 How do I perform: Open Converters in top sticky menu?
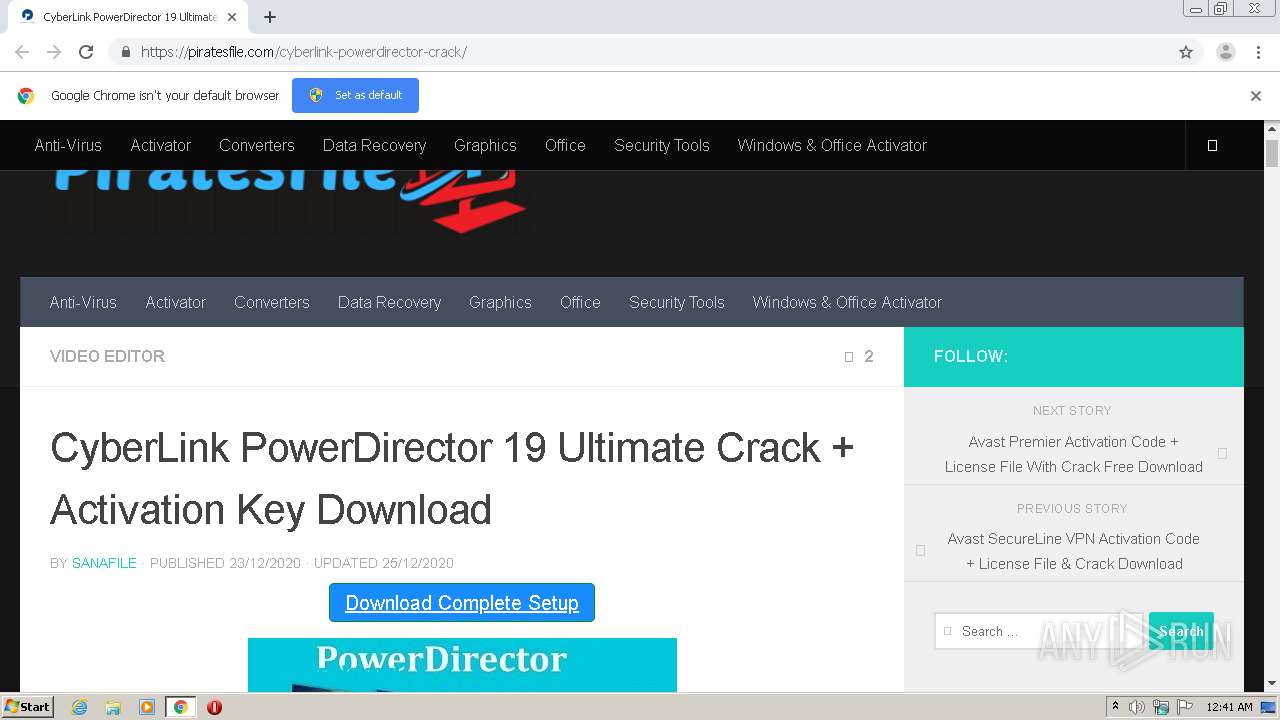pyautogui.click(x=257, y=145)
